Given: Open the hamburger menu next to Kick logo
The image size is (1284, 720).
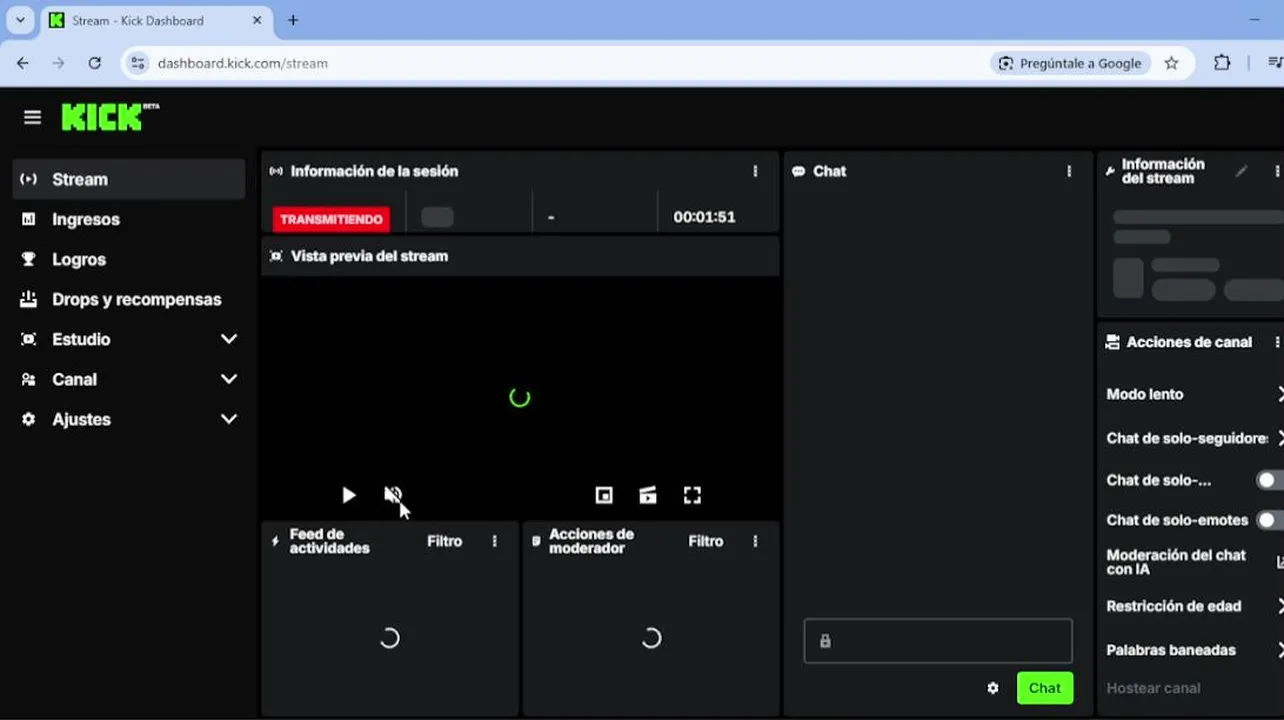Looking at the screenshot, I should [x=32, y=117].
